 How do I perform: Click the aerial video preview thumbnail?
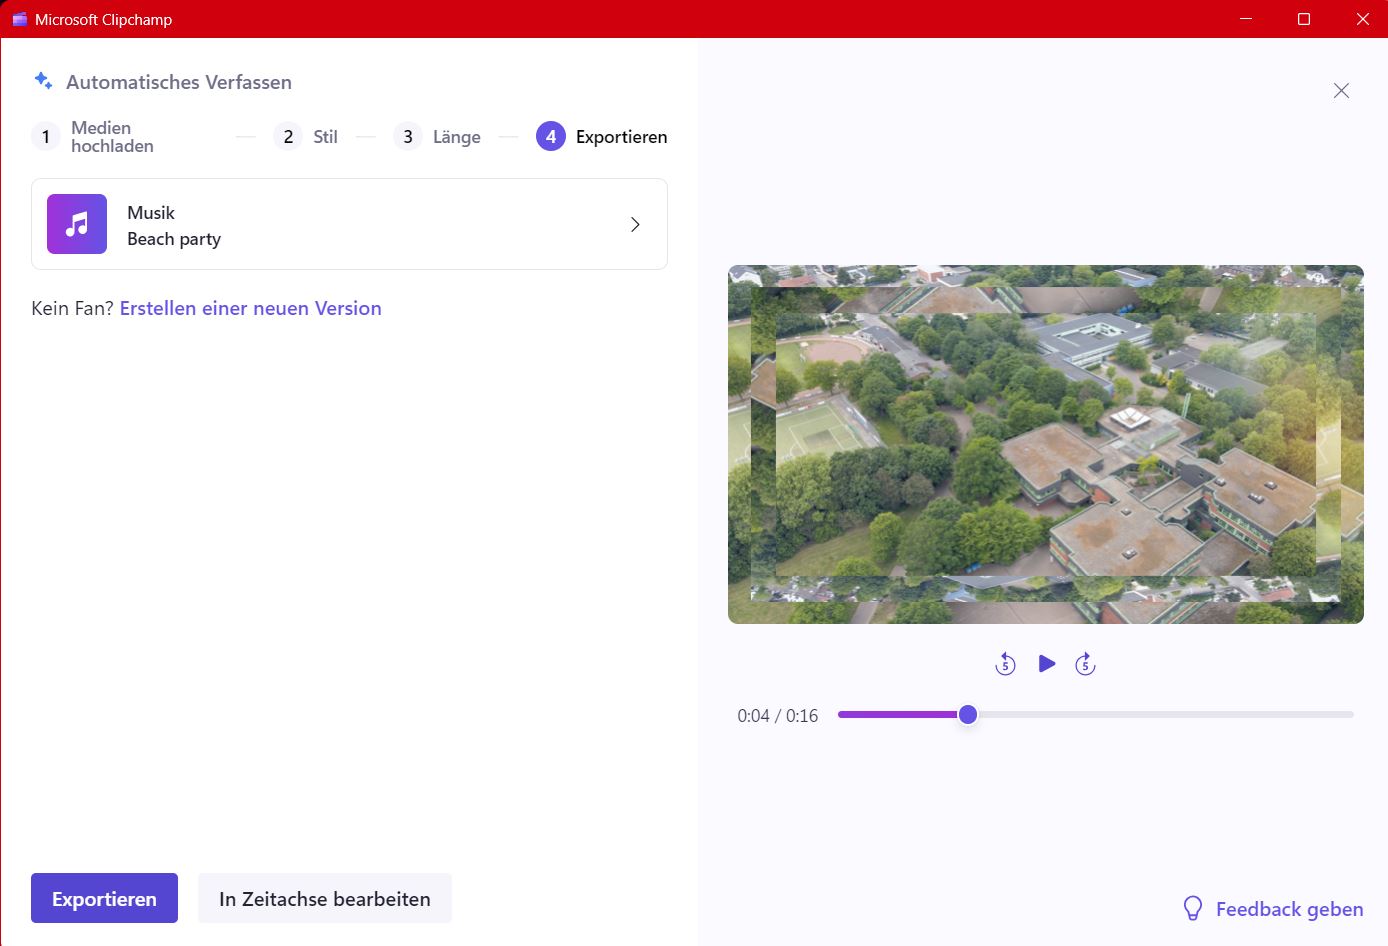point(1045,444)
